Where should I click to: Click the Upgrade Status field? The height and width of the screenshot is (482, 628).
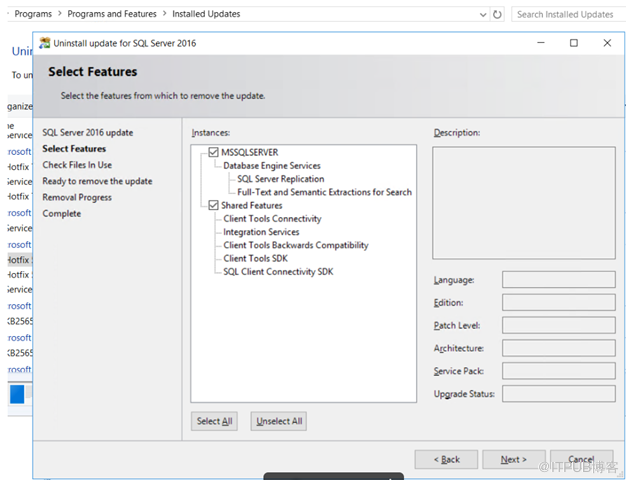[559, 393]
